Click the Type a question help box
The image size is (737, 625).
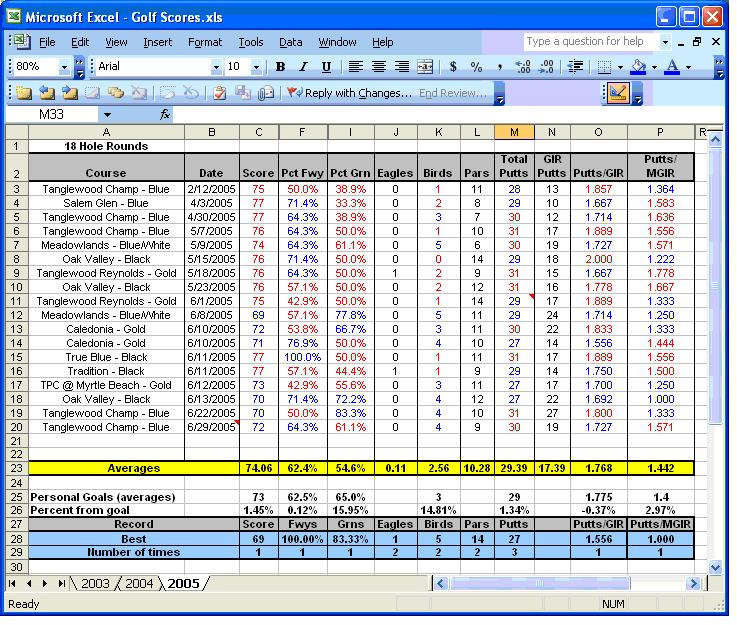(588, 42)
